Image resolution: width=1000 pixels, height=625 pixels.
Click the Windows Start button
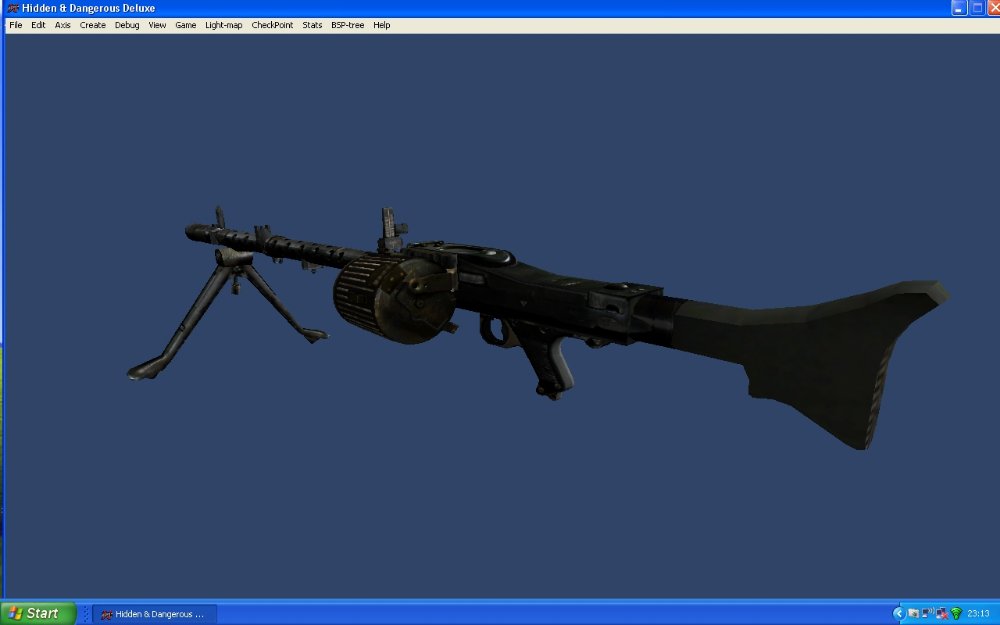point(38,614)
